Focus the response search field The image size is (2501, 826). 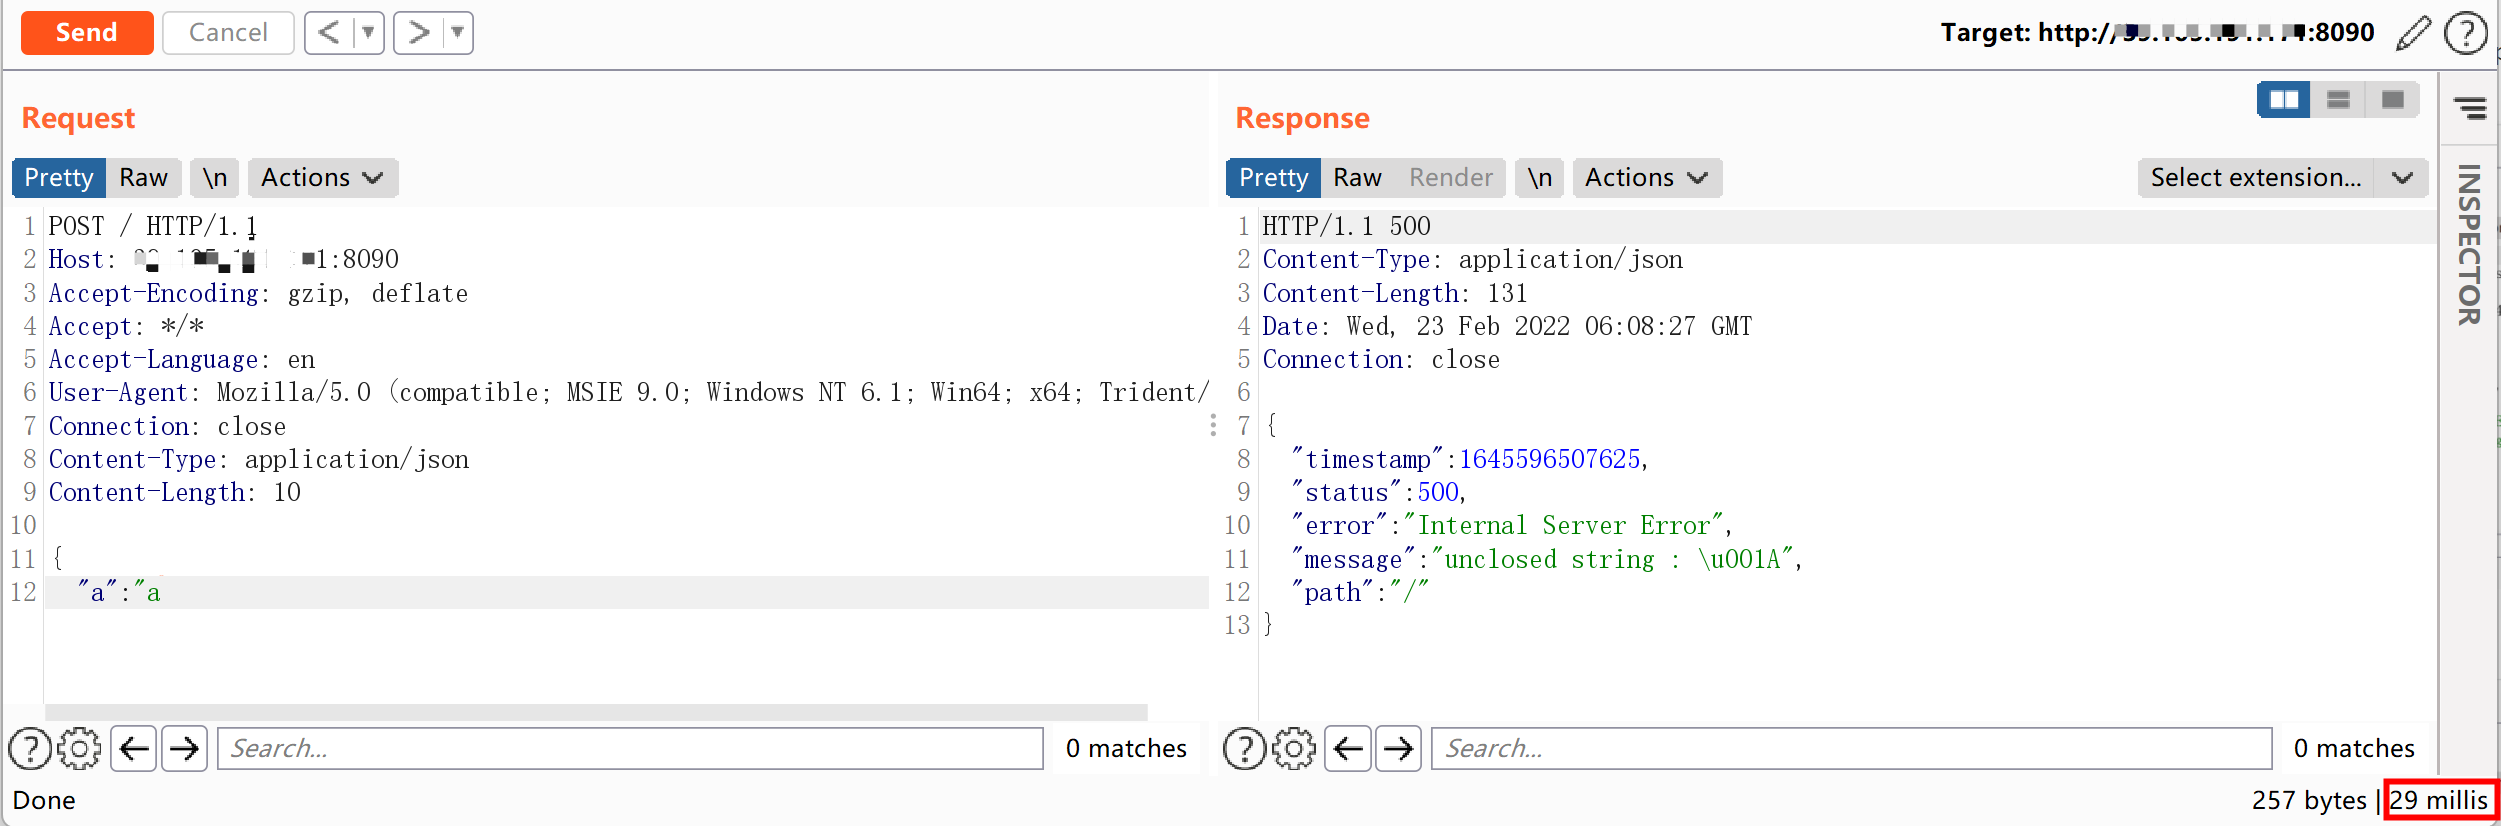pos(1850,748)
